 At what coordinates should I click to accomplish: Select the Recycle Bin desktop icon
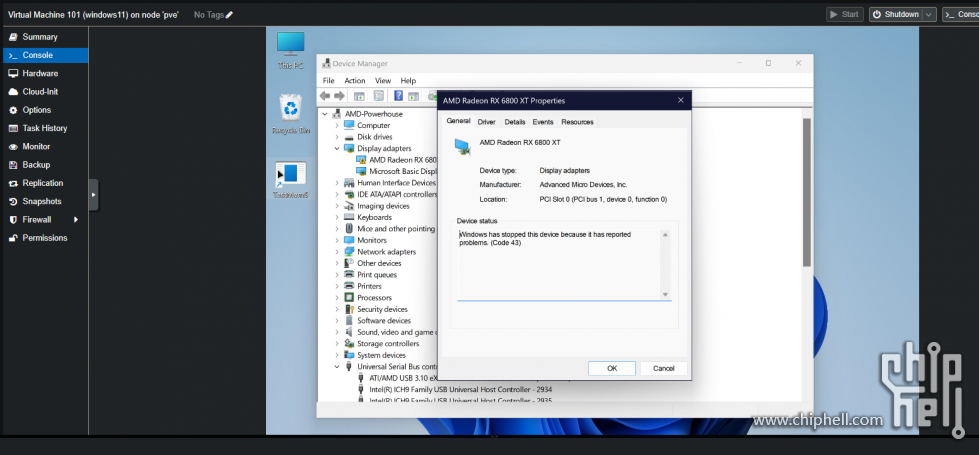pyautogui.click(x=290, y=114)
